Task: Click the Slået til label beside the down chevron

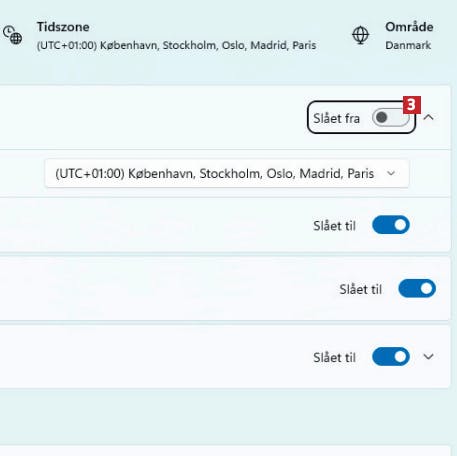Action: point(334,357)
